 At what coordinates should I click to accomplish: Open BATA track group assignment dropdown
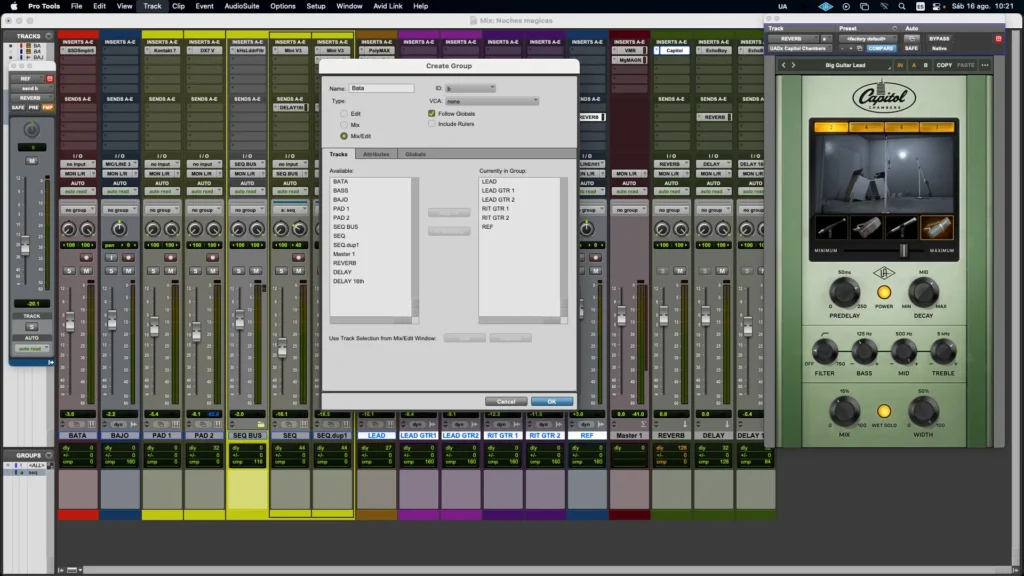tap(77, 210)
